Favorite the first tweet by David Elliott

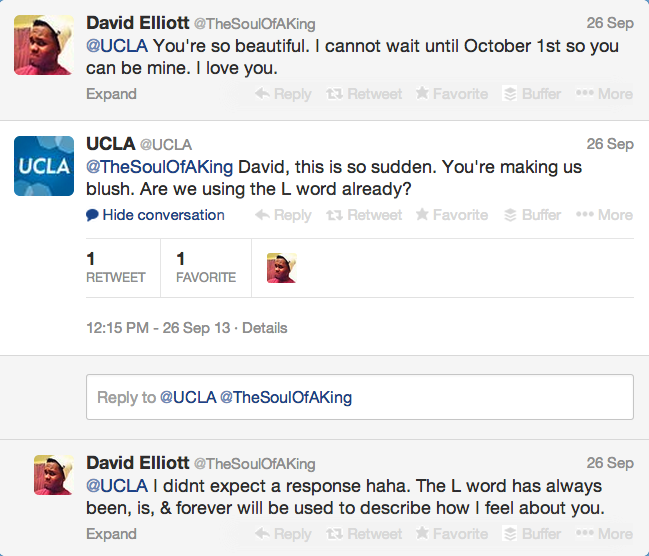click(x=451, y=94)
